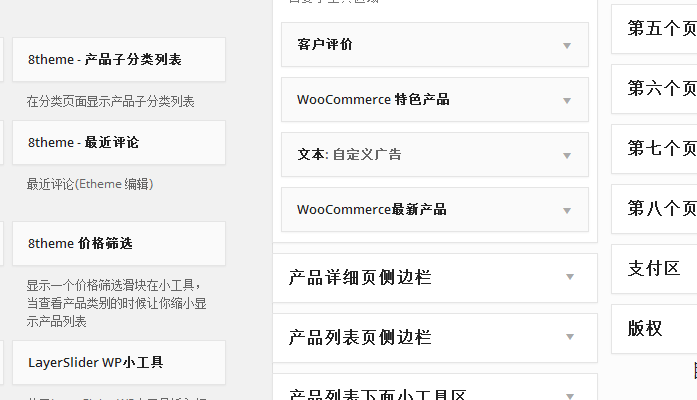Open the 版权 widget area

(x=654, y=329)
